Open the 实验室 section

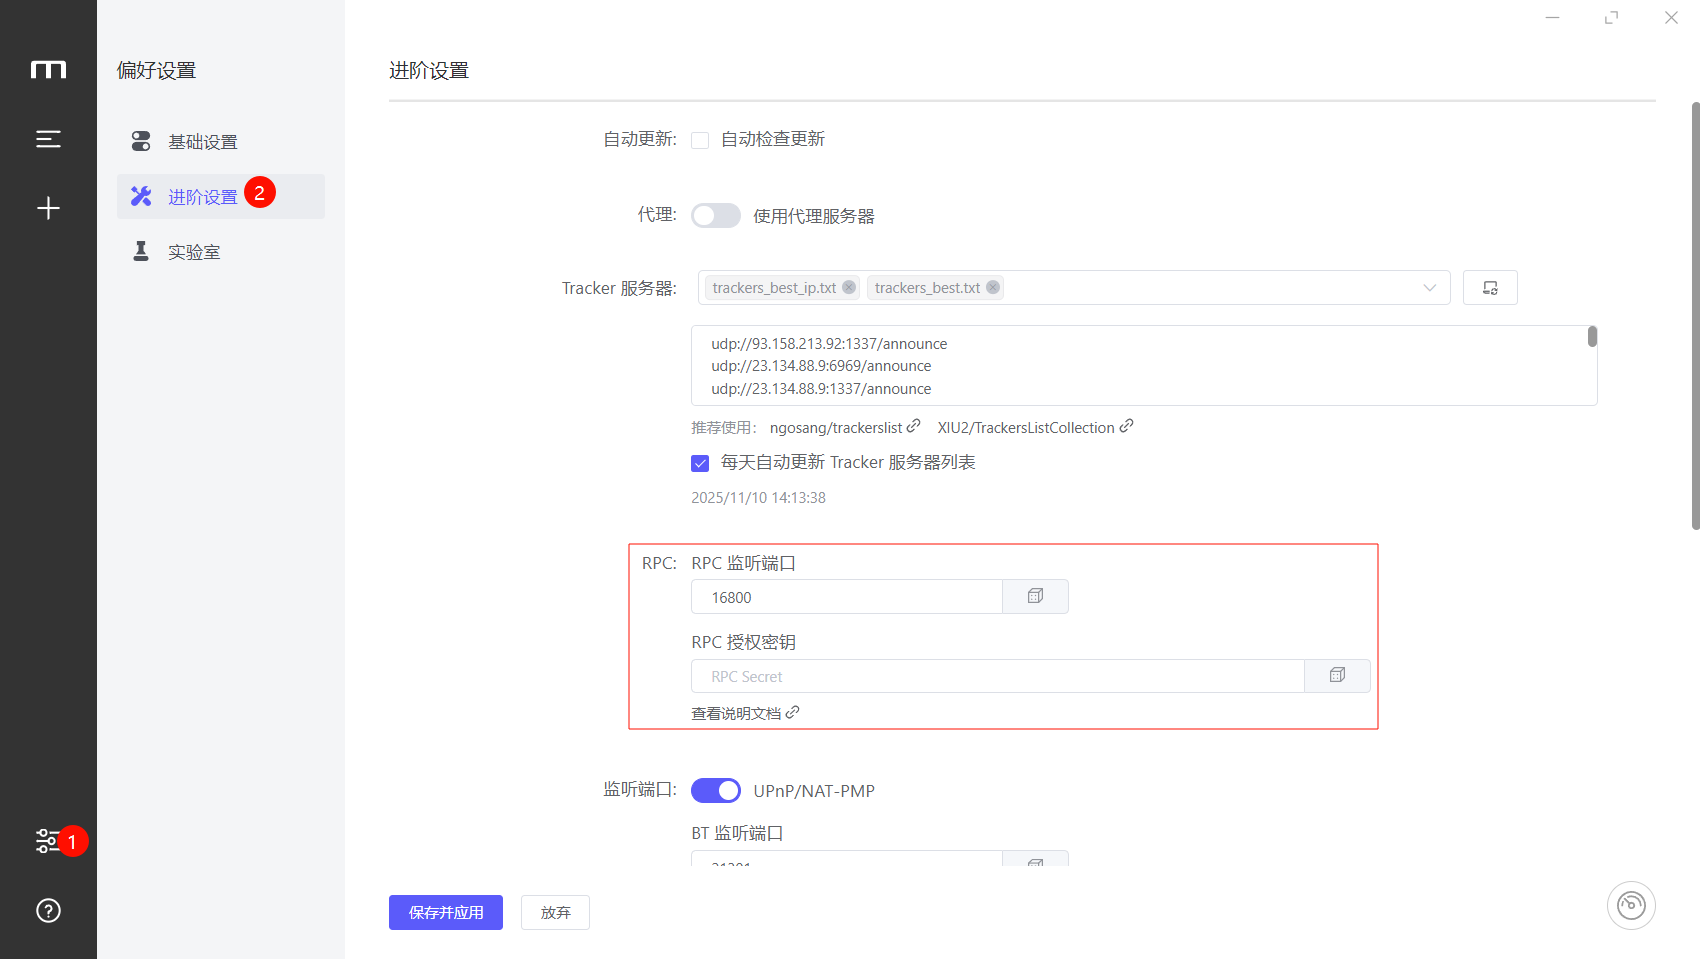click(x=196, y=251)
